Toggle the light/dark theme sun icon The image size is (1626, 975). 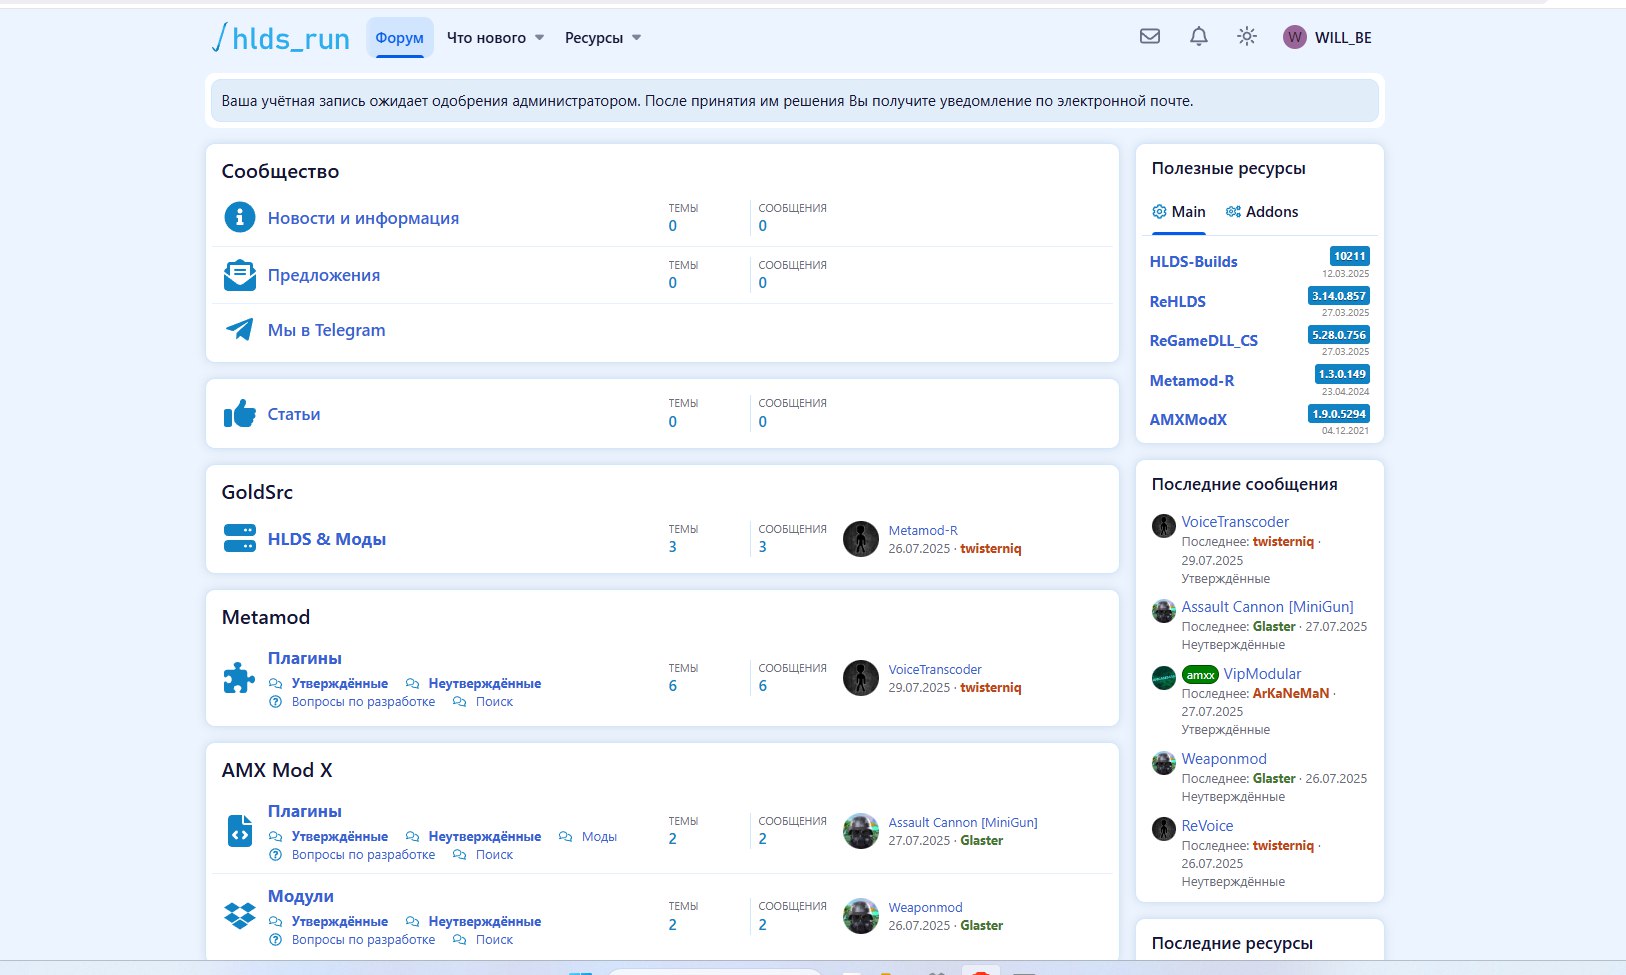coord(1246,37)
